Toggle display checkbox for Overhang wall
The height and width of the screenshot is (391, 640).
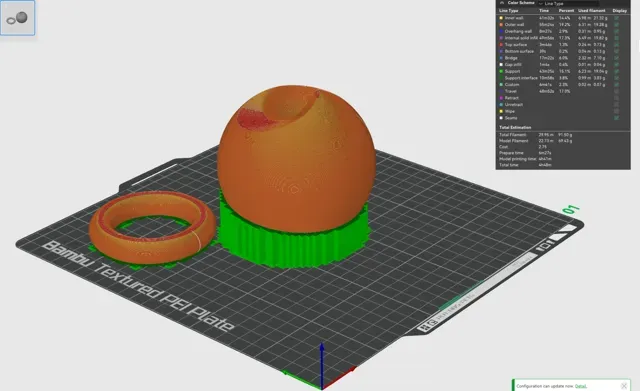point(616,31)
